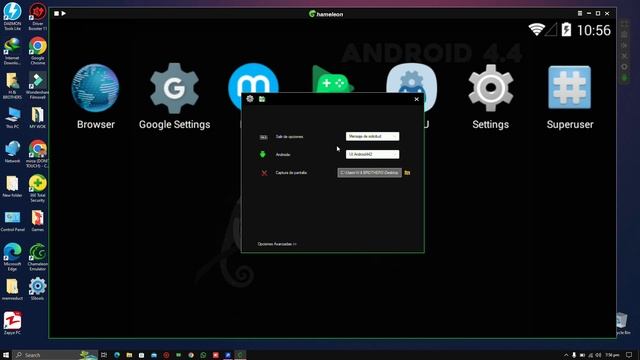
Task: Select Internet Download Manager desktop icon
Action: point(12,51)
